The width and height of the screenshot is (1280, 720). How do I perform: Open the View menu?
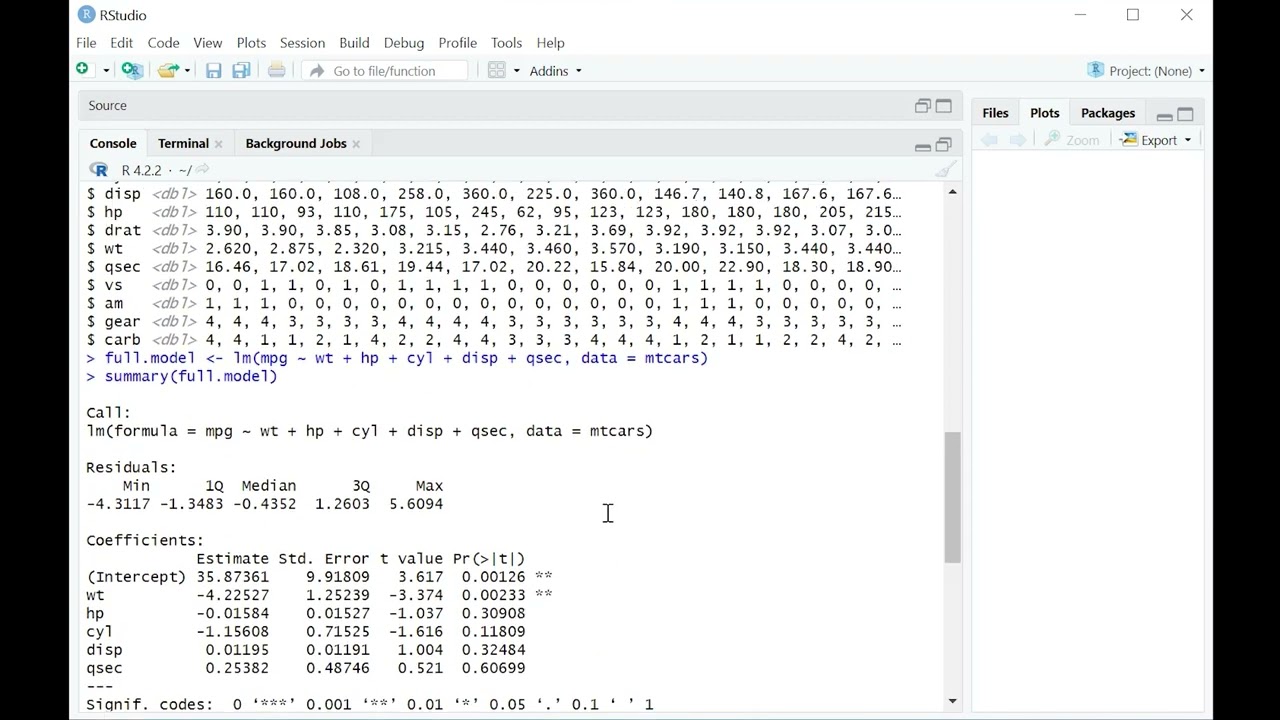pyautogui.click(x=207, y=43)
